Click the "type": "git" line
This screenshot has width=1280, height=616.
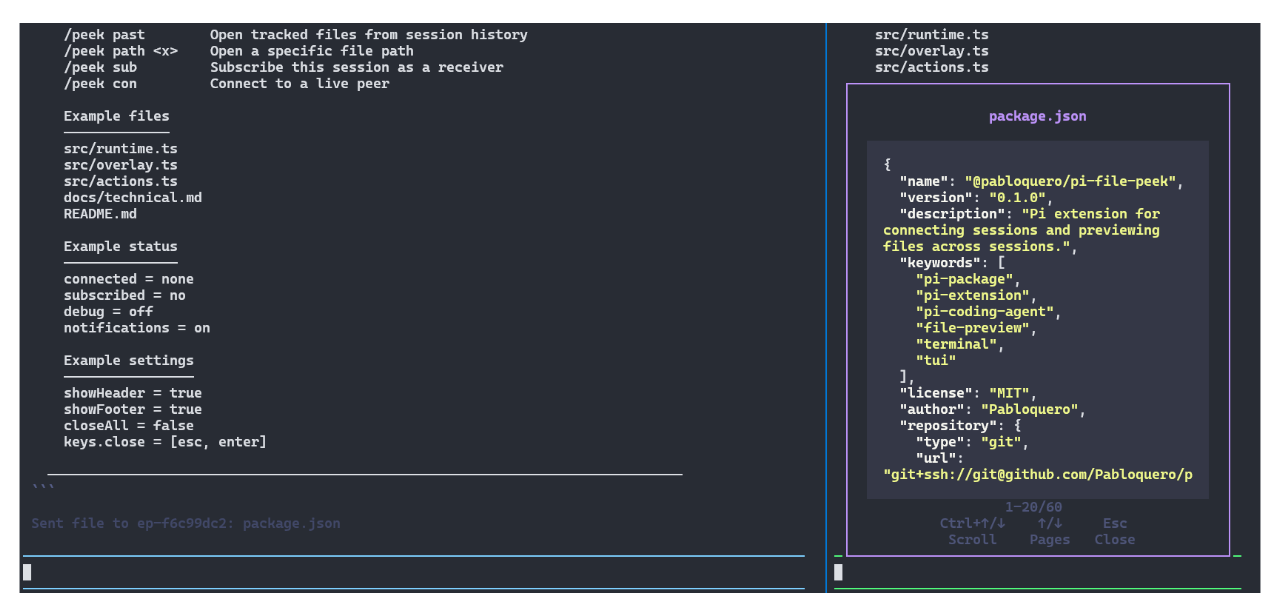tap(973, 441)
